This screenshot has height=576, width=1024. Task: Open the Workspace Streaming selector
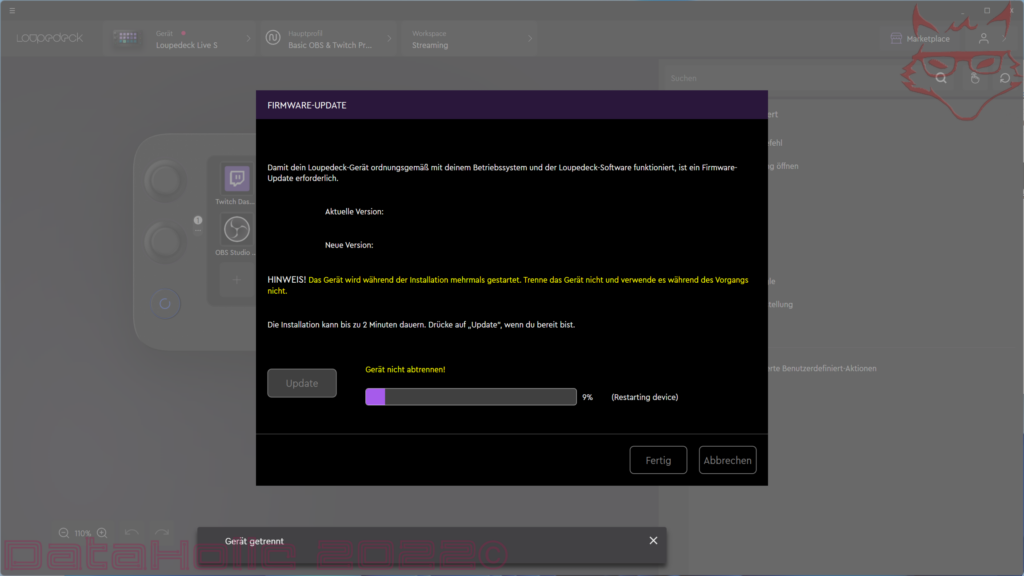pyautogui.click(x=469, y=39)
